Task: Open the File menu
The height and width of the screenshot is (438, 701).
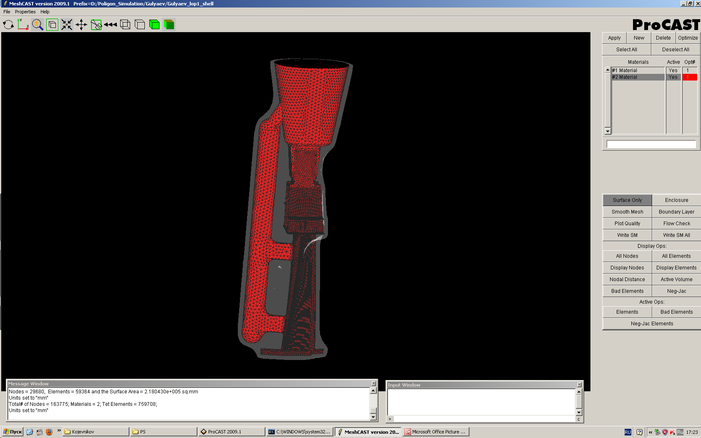Action: (x=7, y=11)
